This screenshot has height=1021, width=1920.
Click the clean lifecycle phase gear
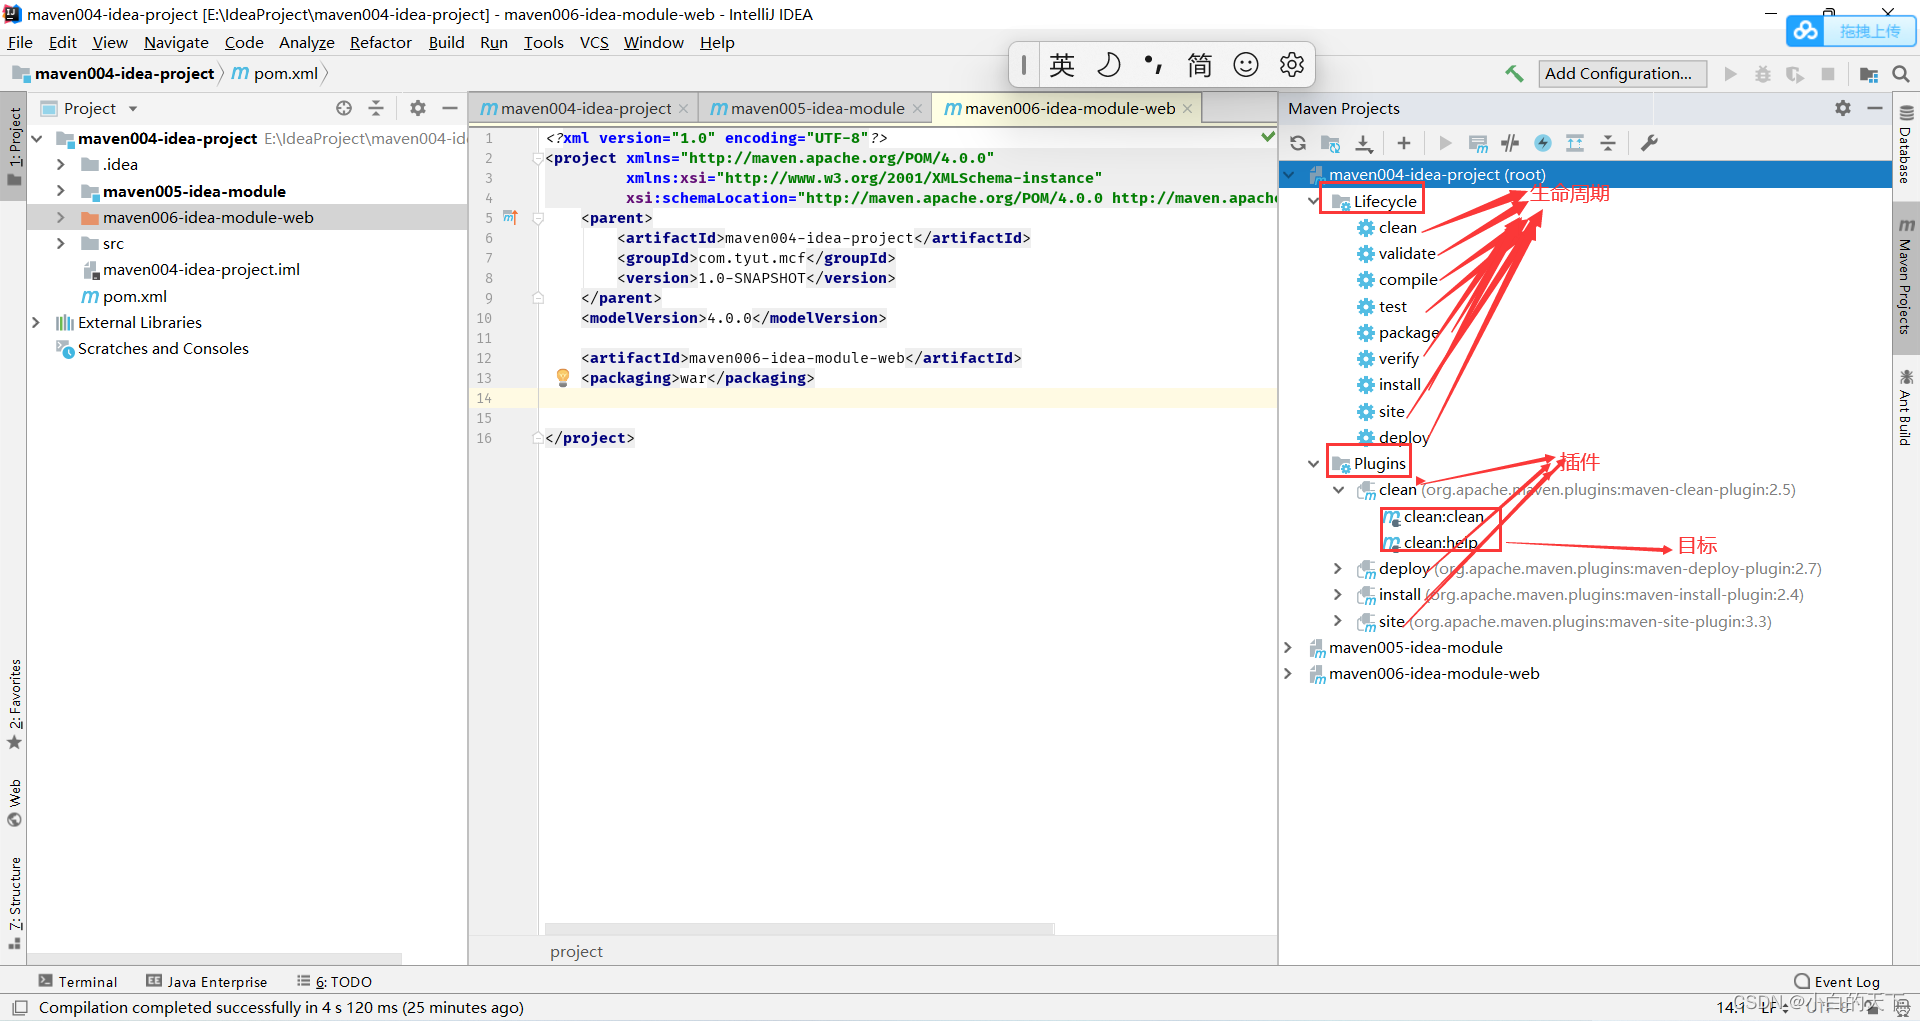pyautogui.click(x=1366, y=228)
